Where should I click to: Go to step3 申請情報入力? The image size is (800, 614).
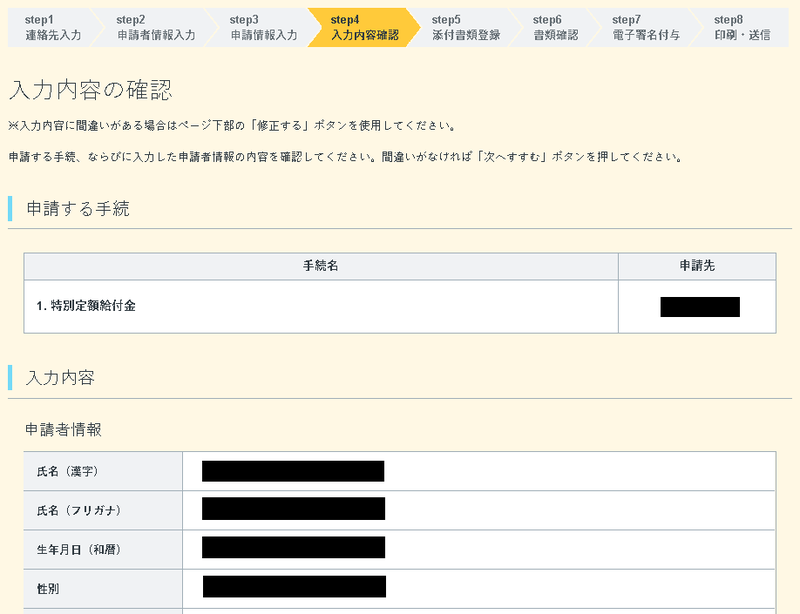[263, 28]
